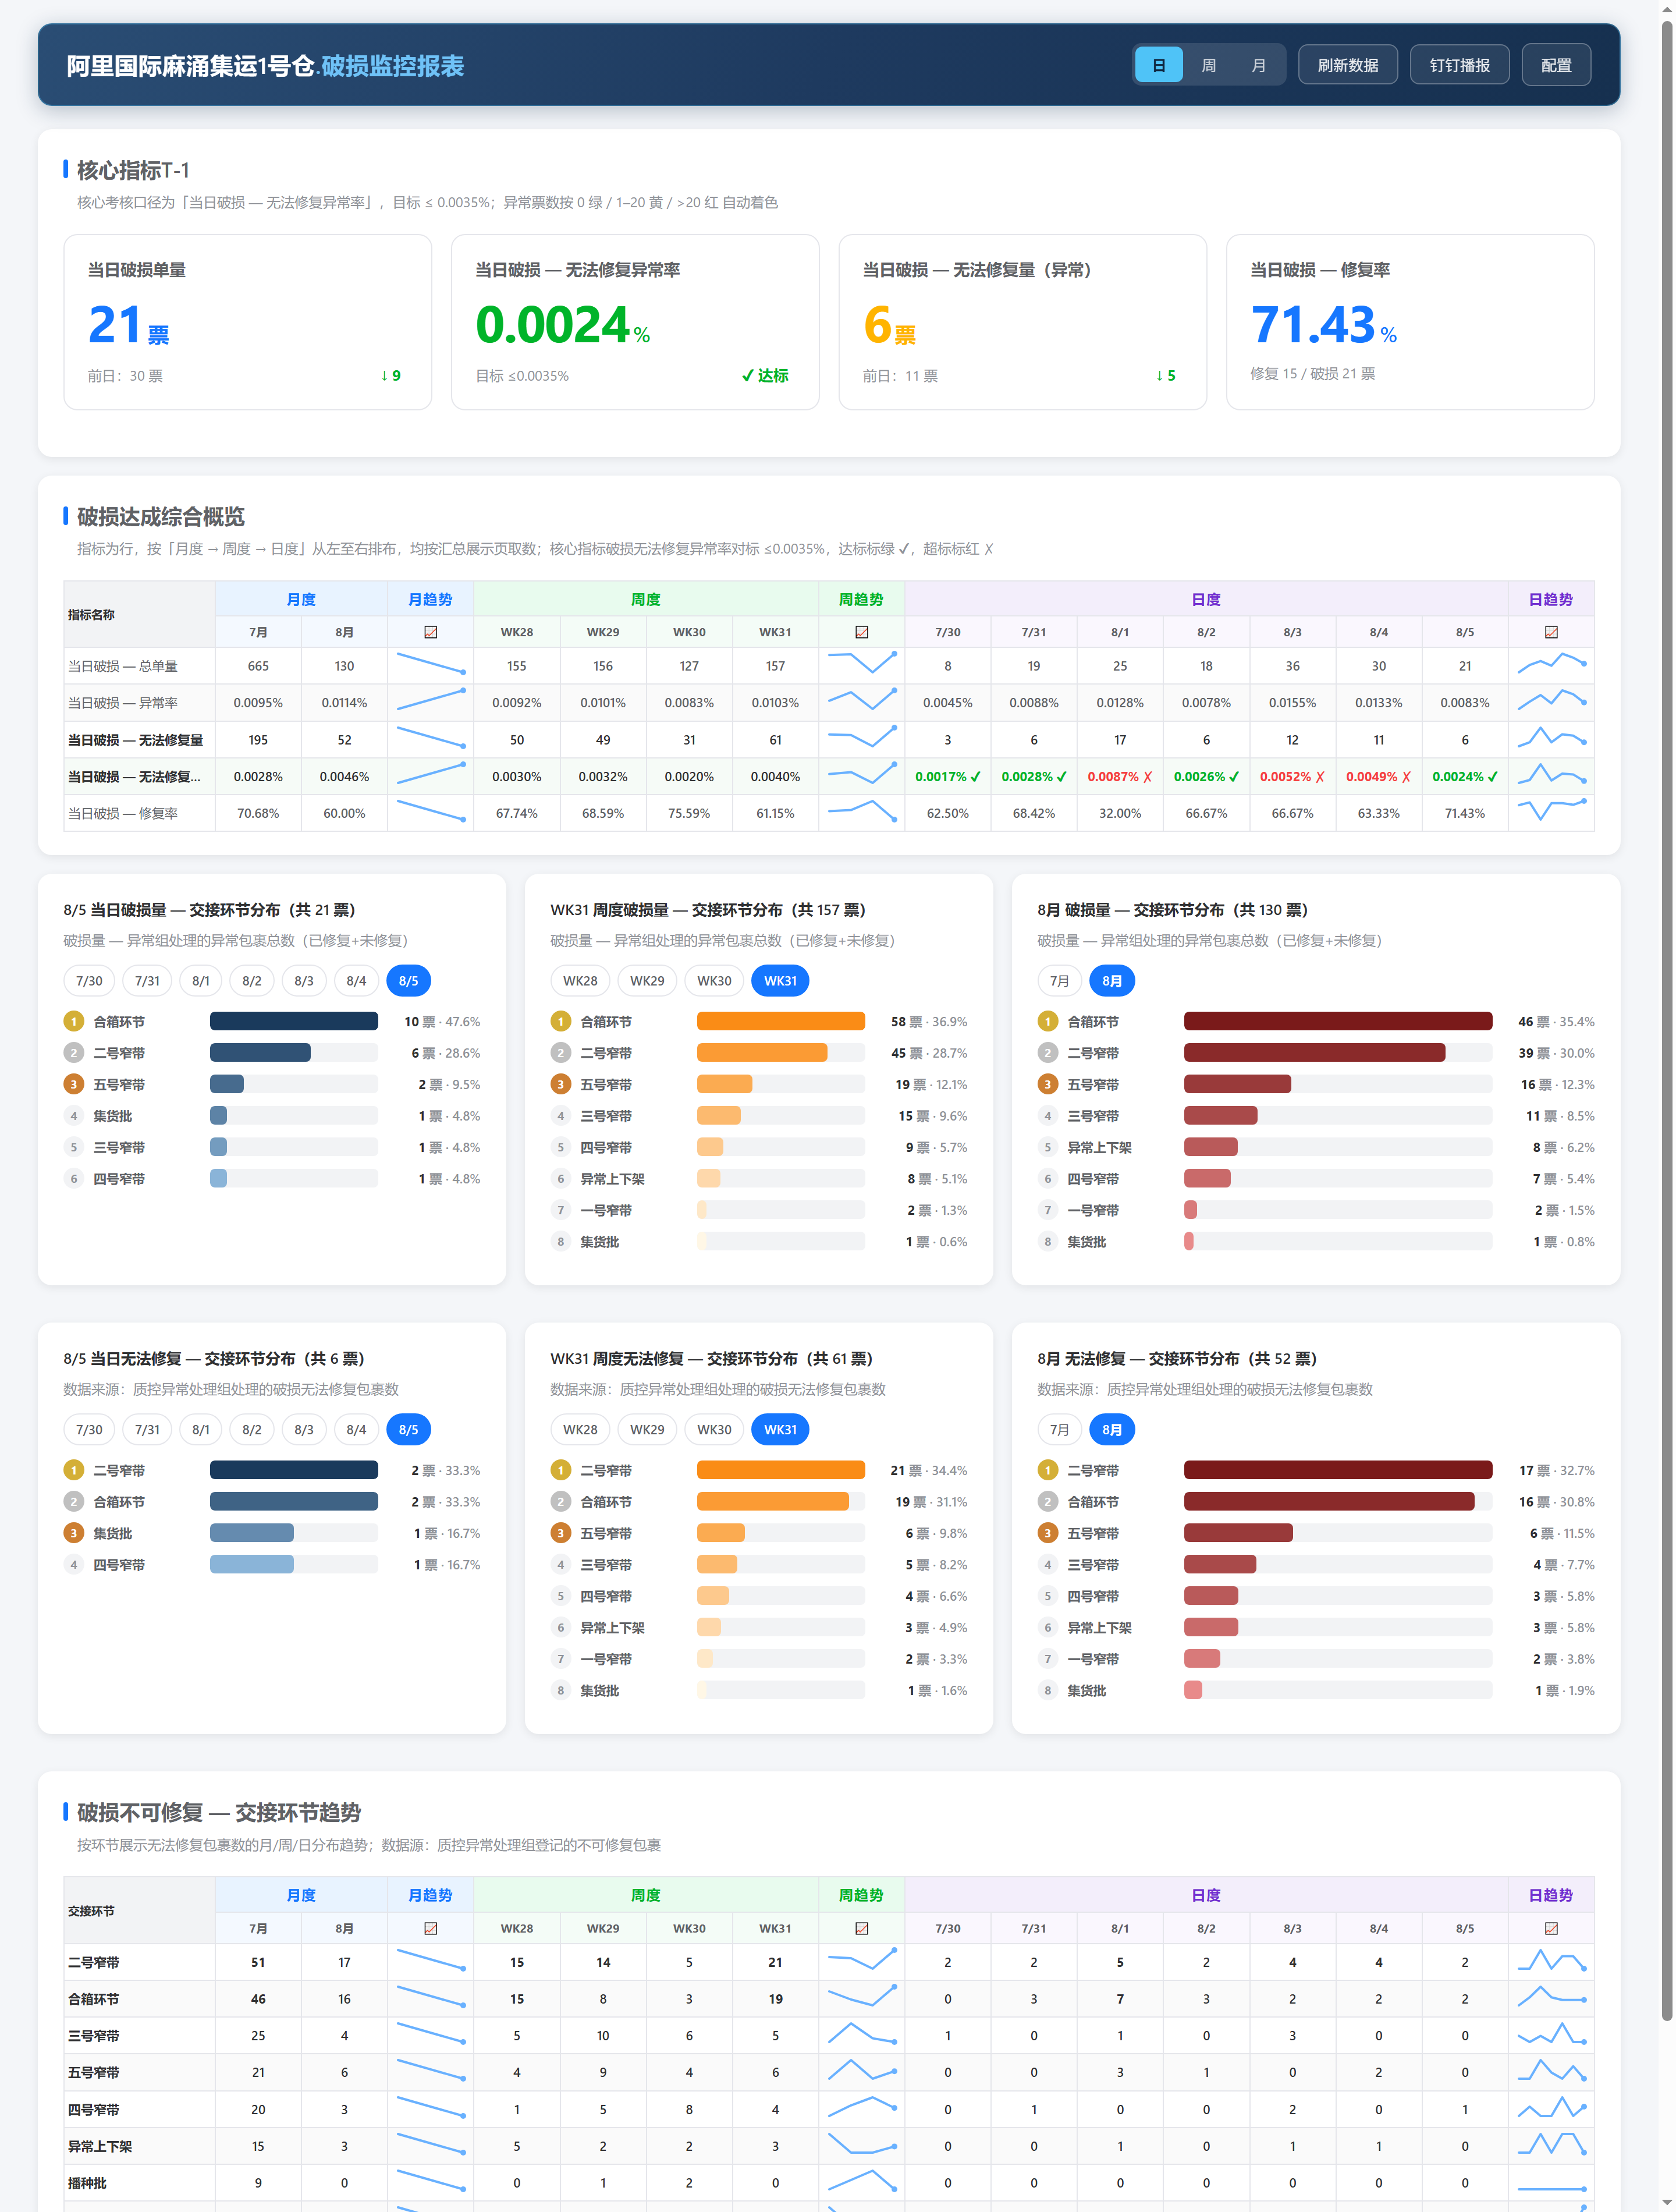Screen dimensions: 1676x2212
Task: Click the 钉钉播报 button
Action: tap(1459, 65)
